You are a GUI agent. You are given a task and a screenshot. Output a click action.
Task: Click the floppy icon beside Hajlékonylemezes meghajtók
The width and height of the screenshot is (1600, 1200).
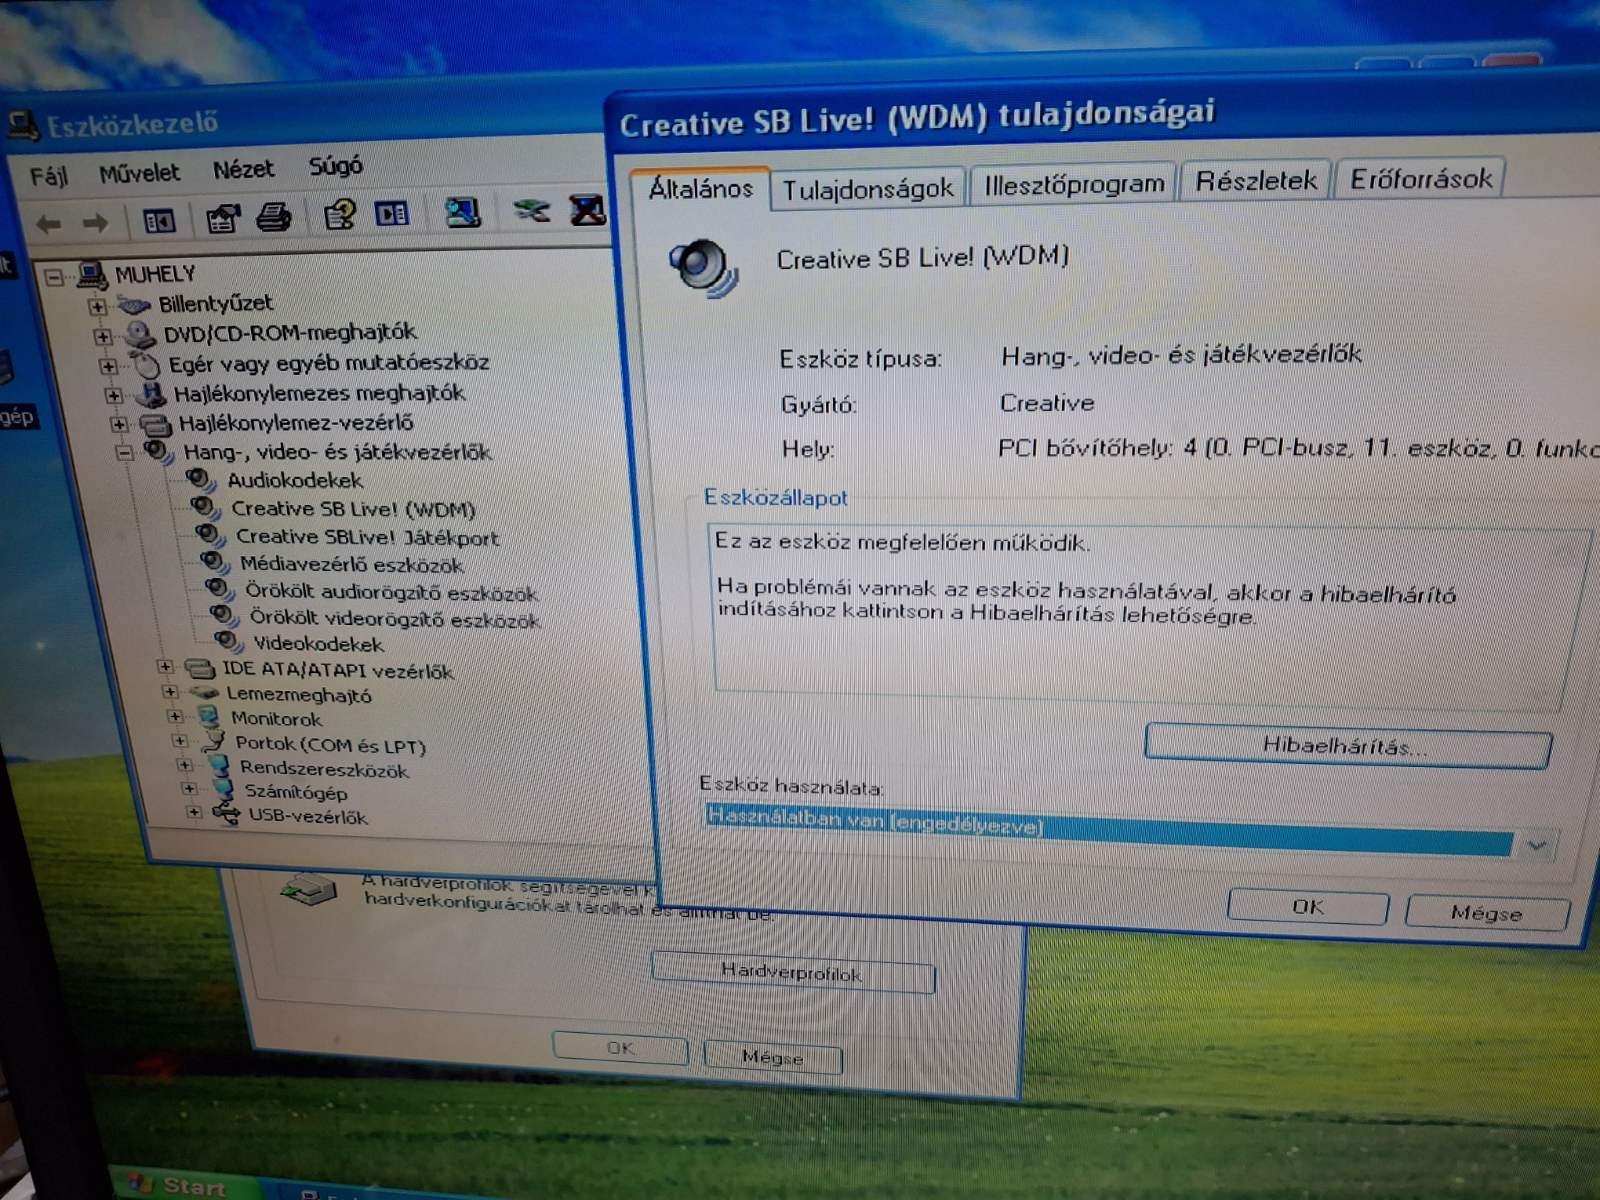pos(152,394)
